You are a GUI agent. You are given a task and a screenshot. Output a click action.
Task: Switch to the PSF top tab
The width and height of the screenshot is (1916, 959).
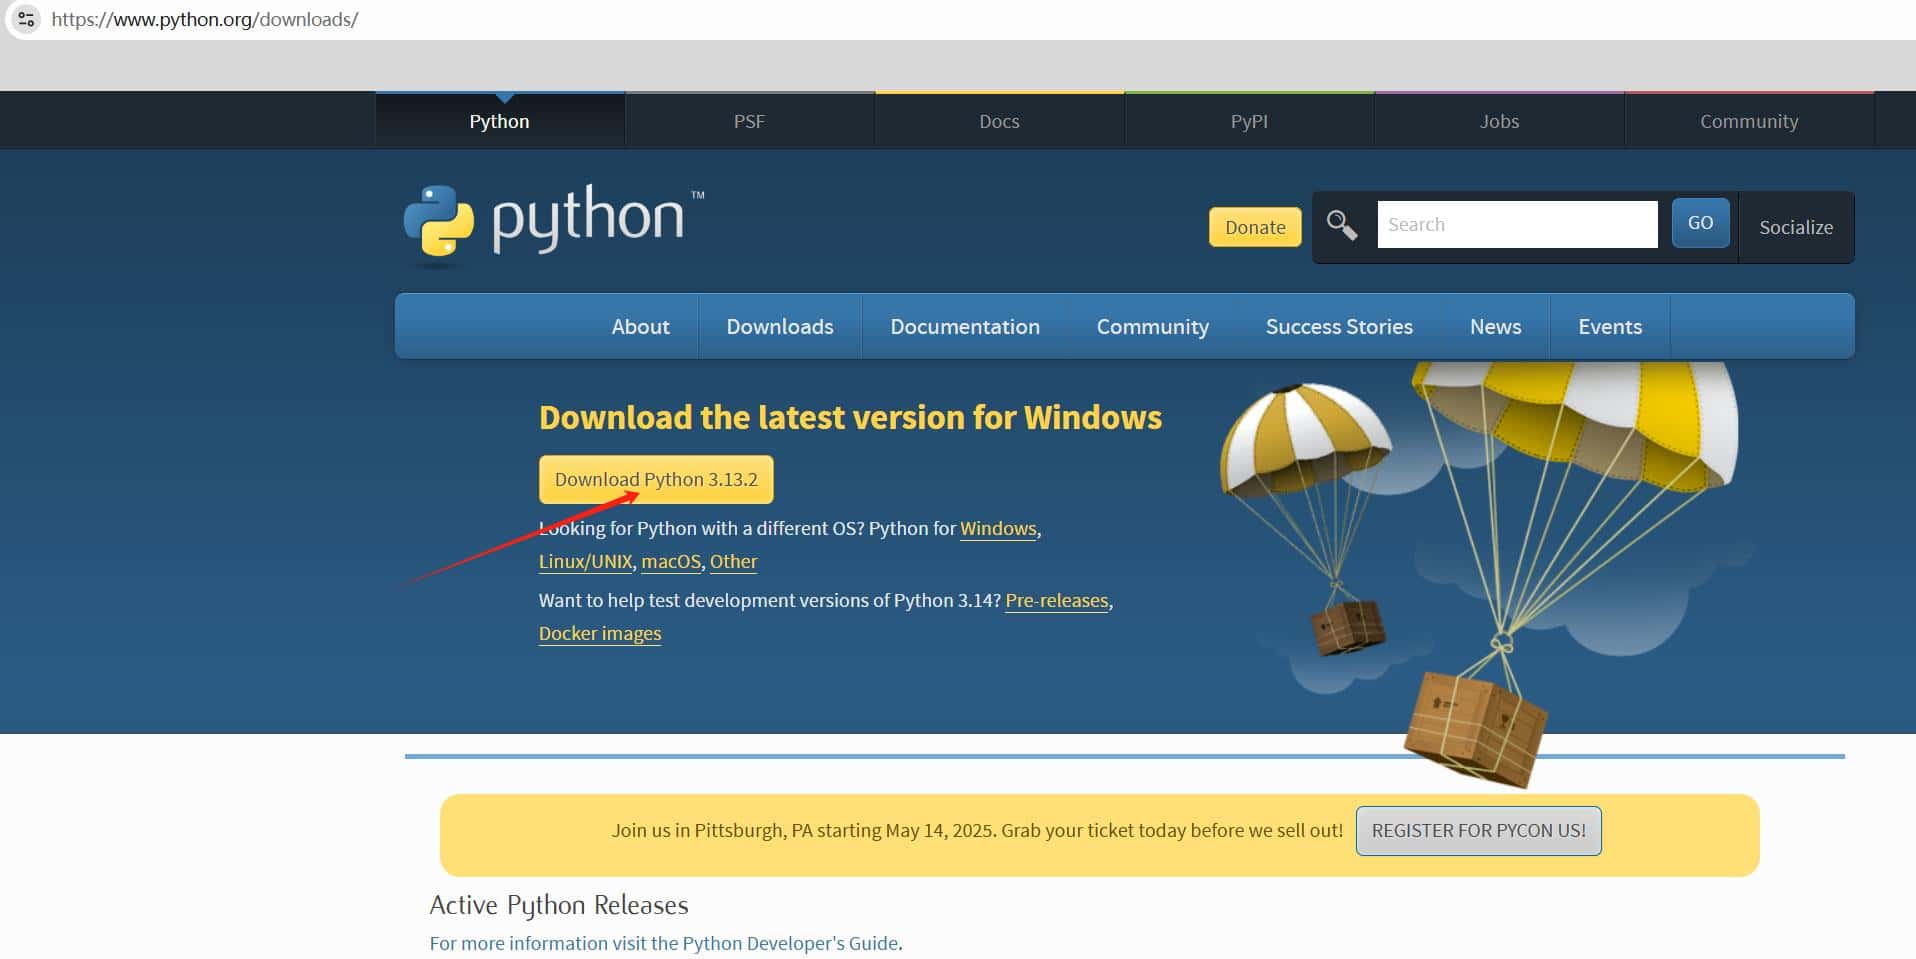pos(749,121)
